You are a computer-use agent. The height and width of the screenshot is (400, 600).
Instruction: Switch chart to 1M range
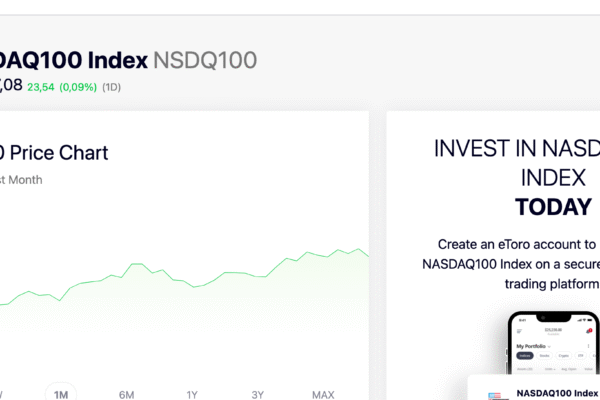point(61,394)
